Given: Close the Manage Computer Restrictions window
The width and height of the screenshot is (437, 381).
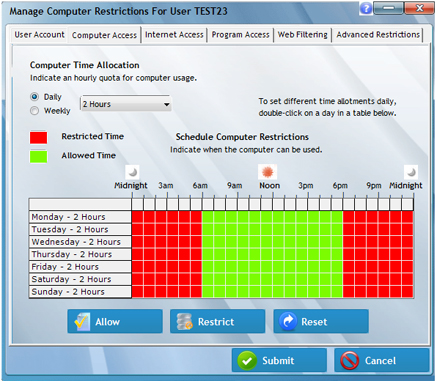Looking at the screenshot, I should click(419, 8).
